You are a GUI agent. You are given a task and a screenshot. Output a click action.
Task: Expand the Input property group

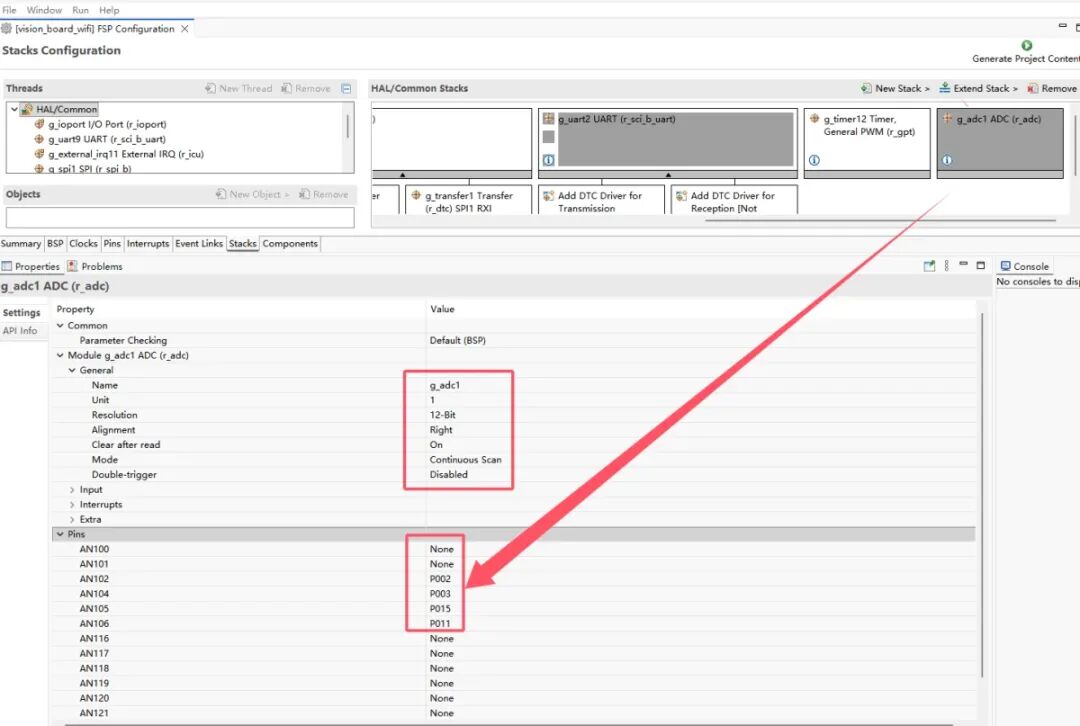[x=72, y=490]
